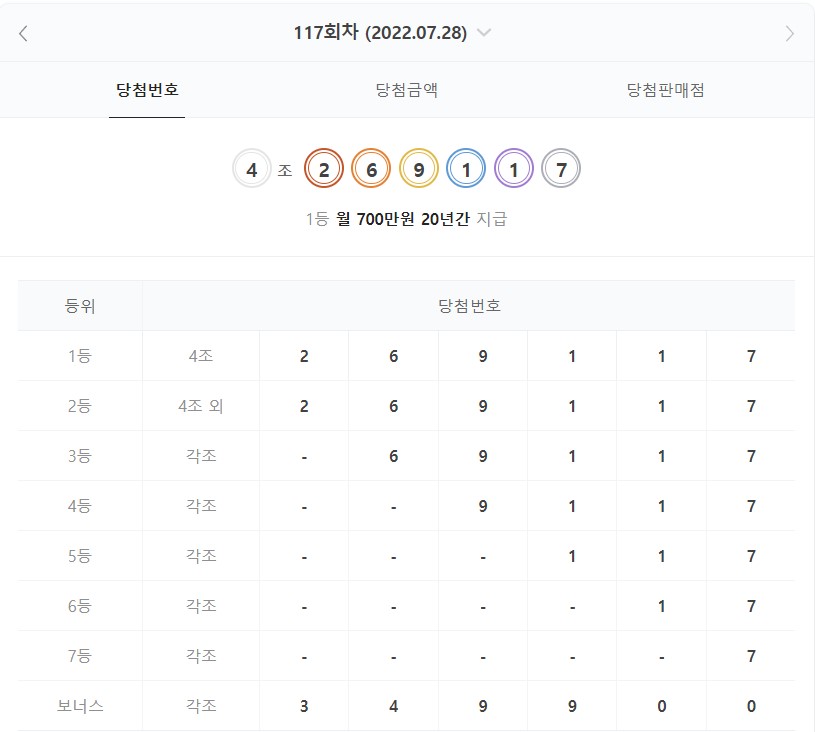Click the yellow ball number 9

point(419,168)
